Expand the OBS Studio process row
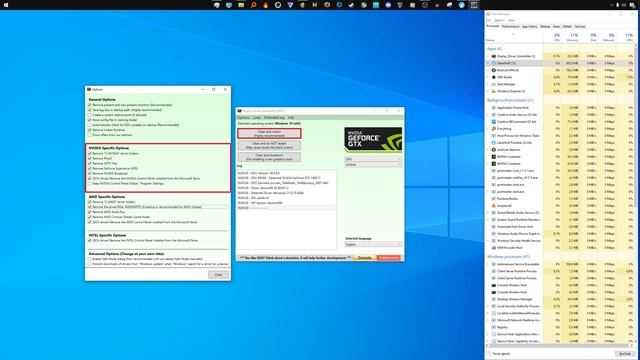 [x=488, y=77]
